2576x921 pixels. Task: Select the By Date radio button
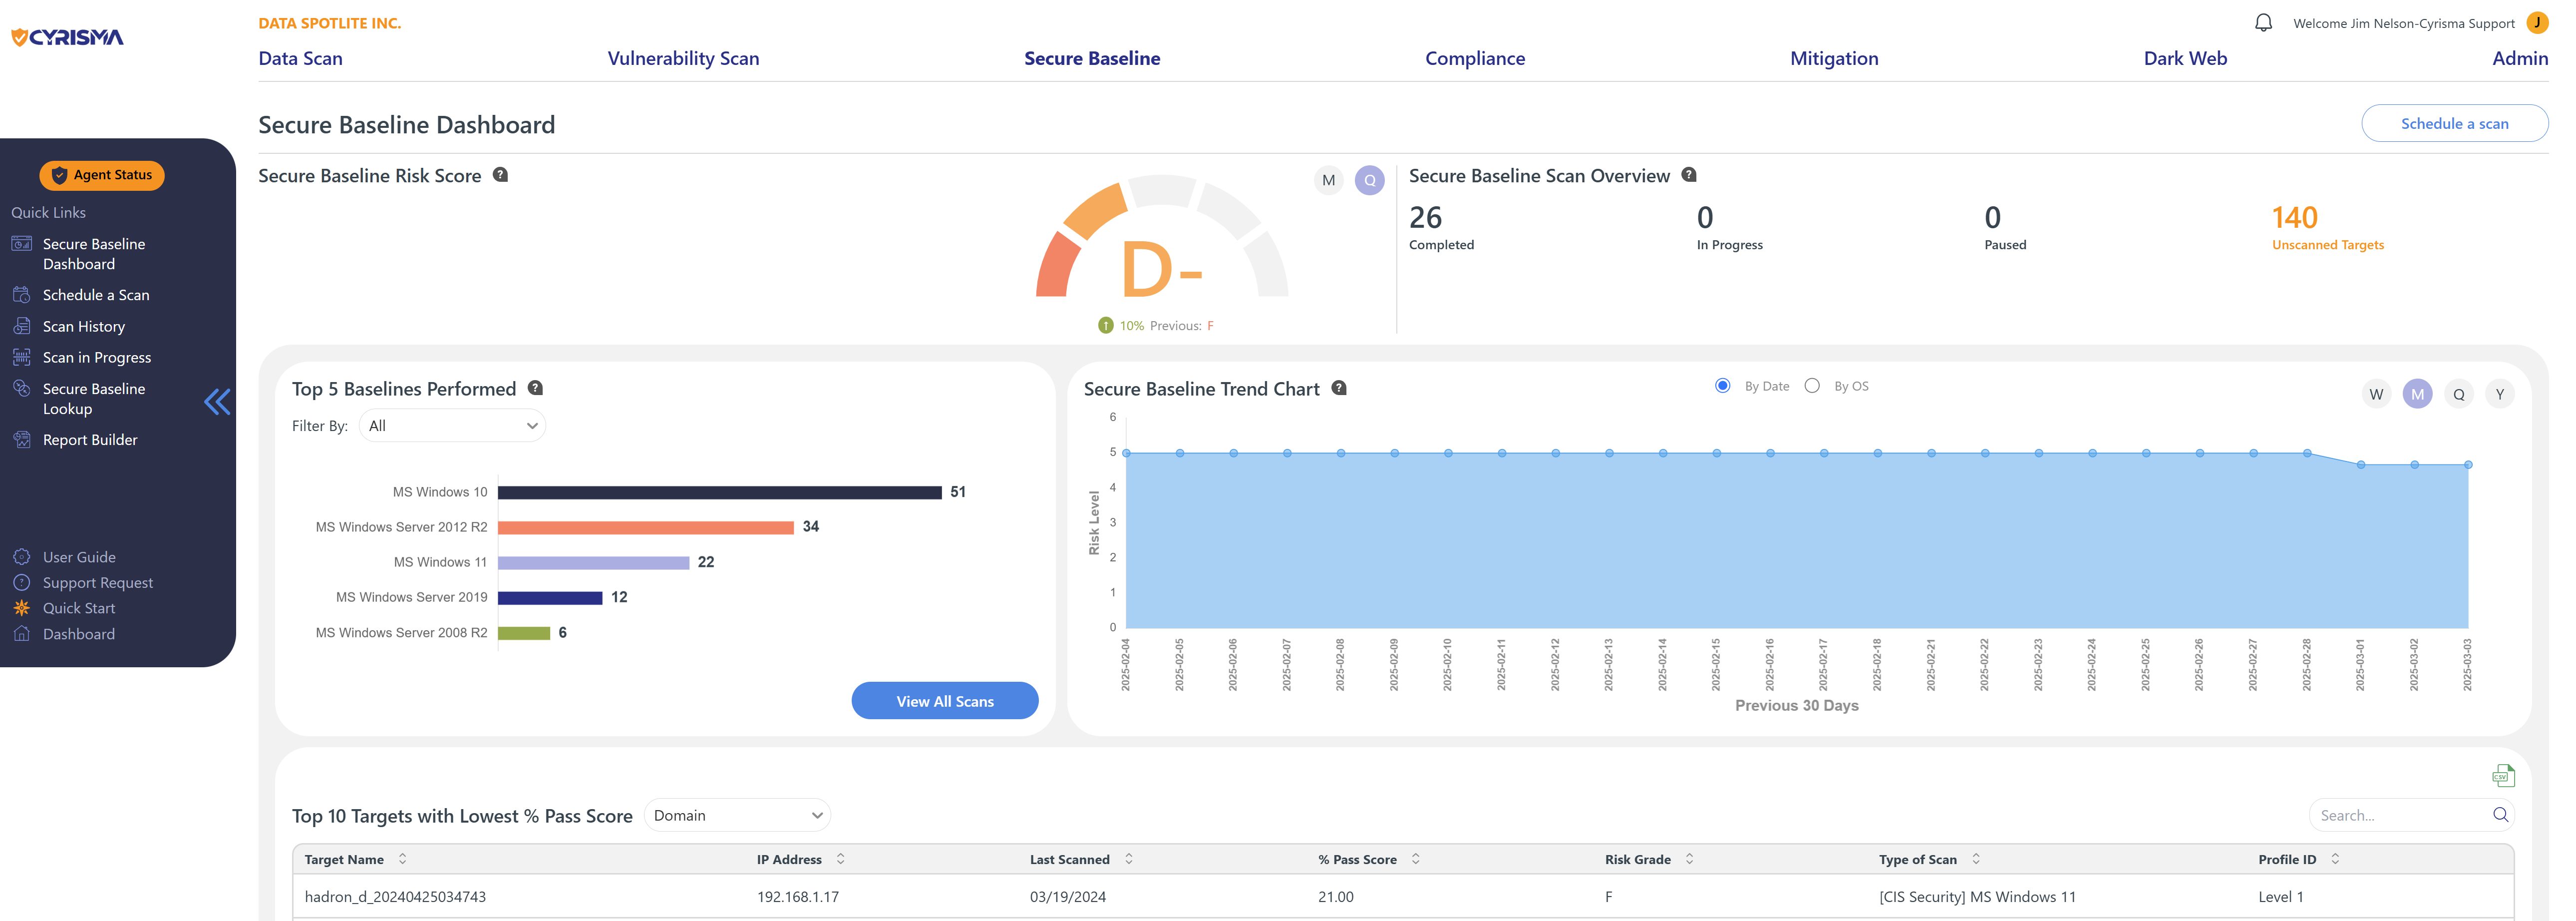[1723, 386]
